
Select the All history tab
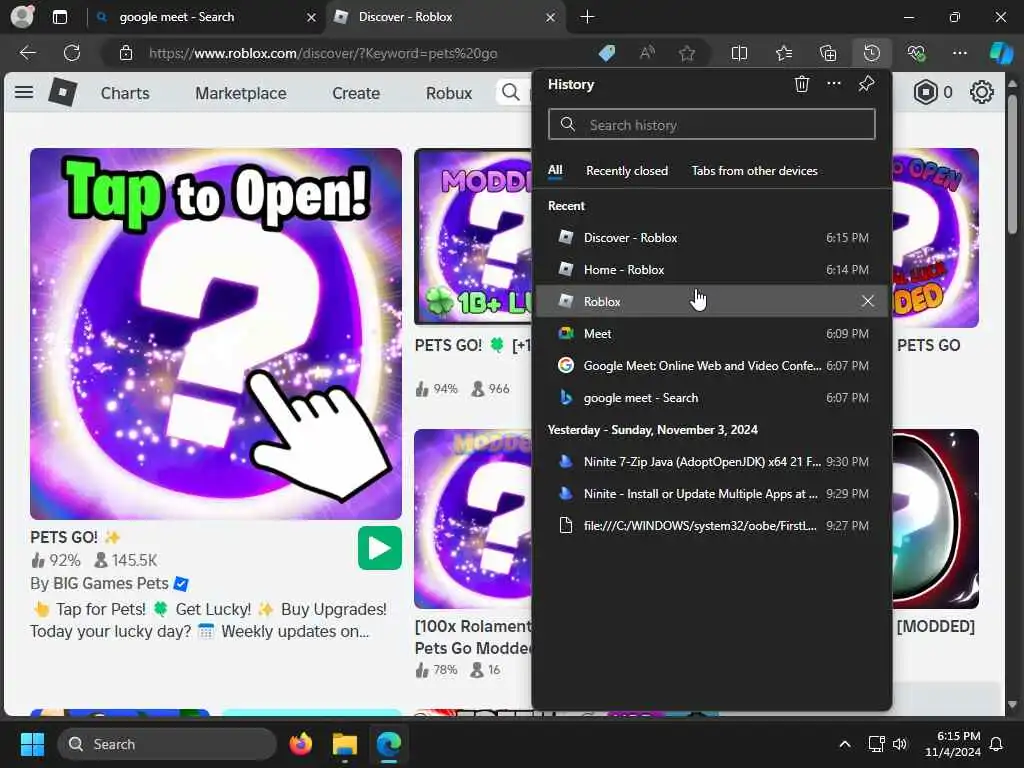[x=555, y=170]
